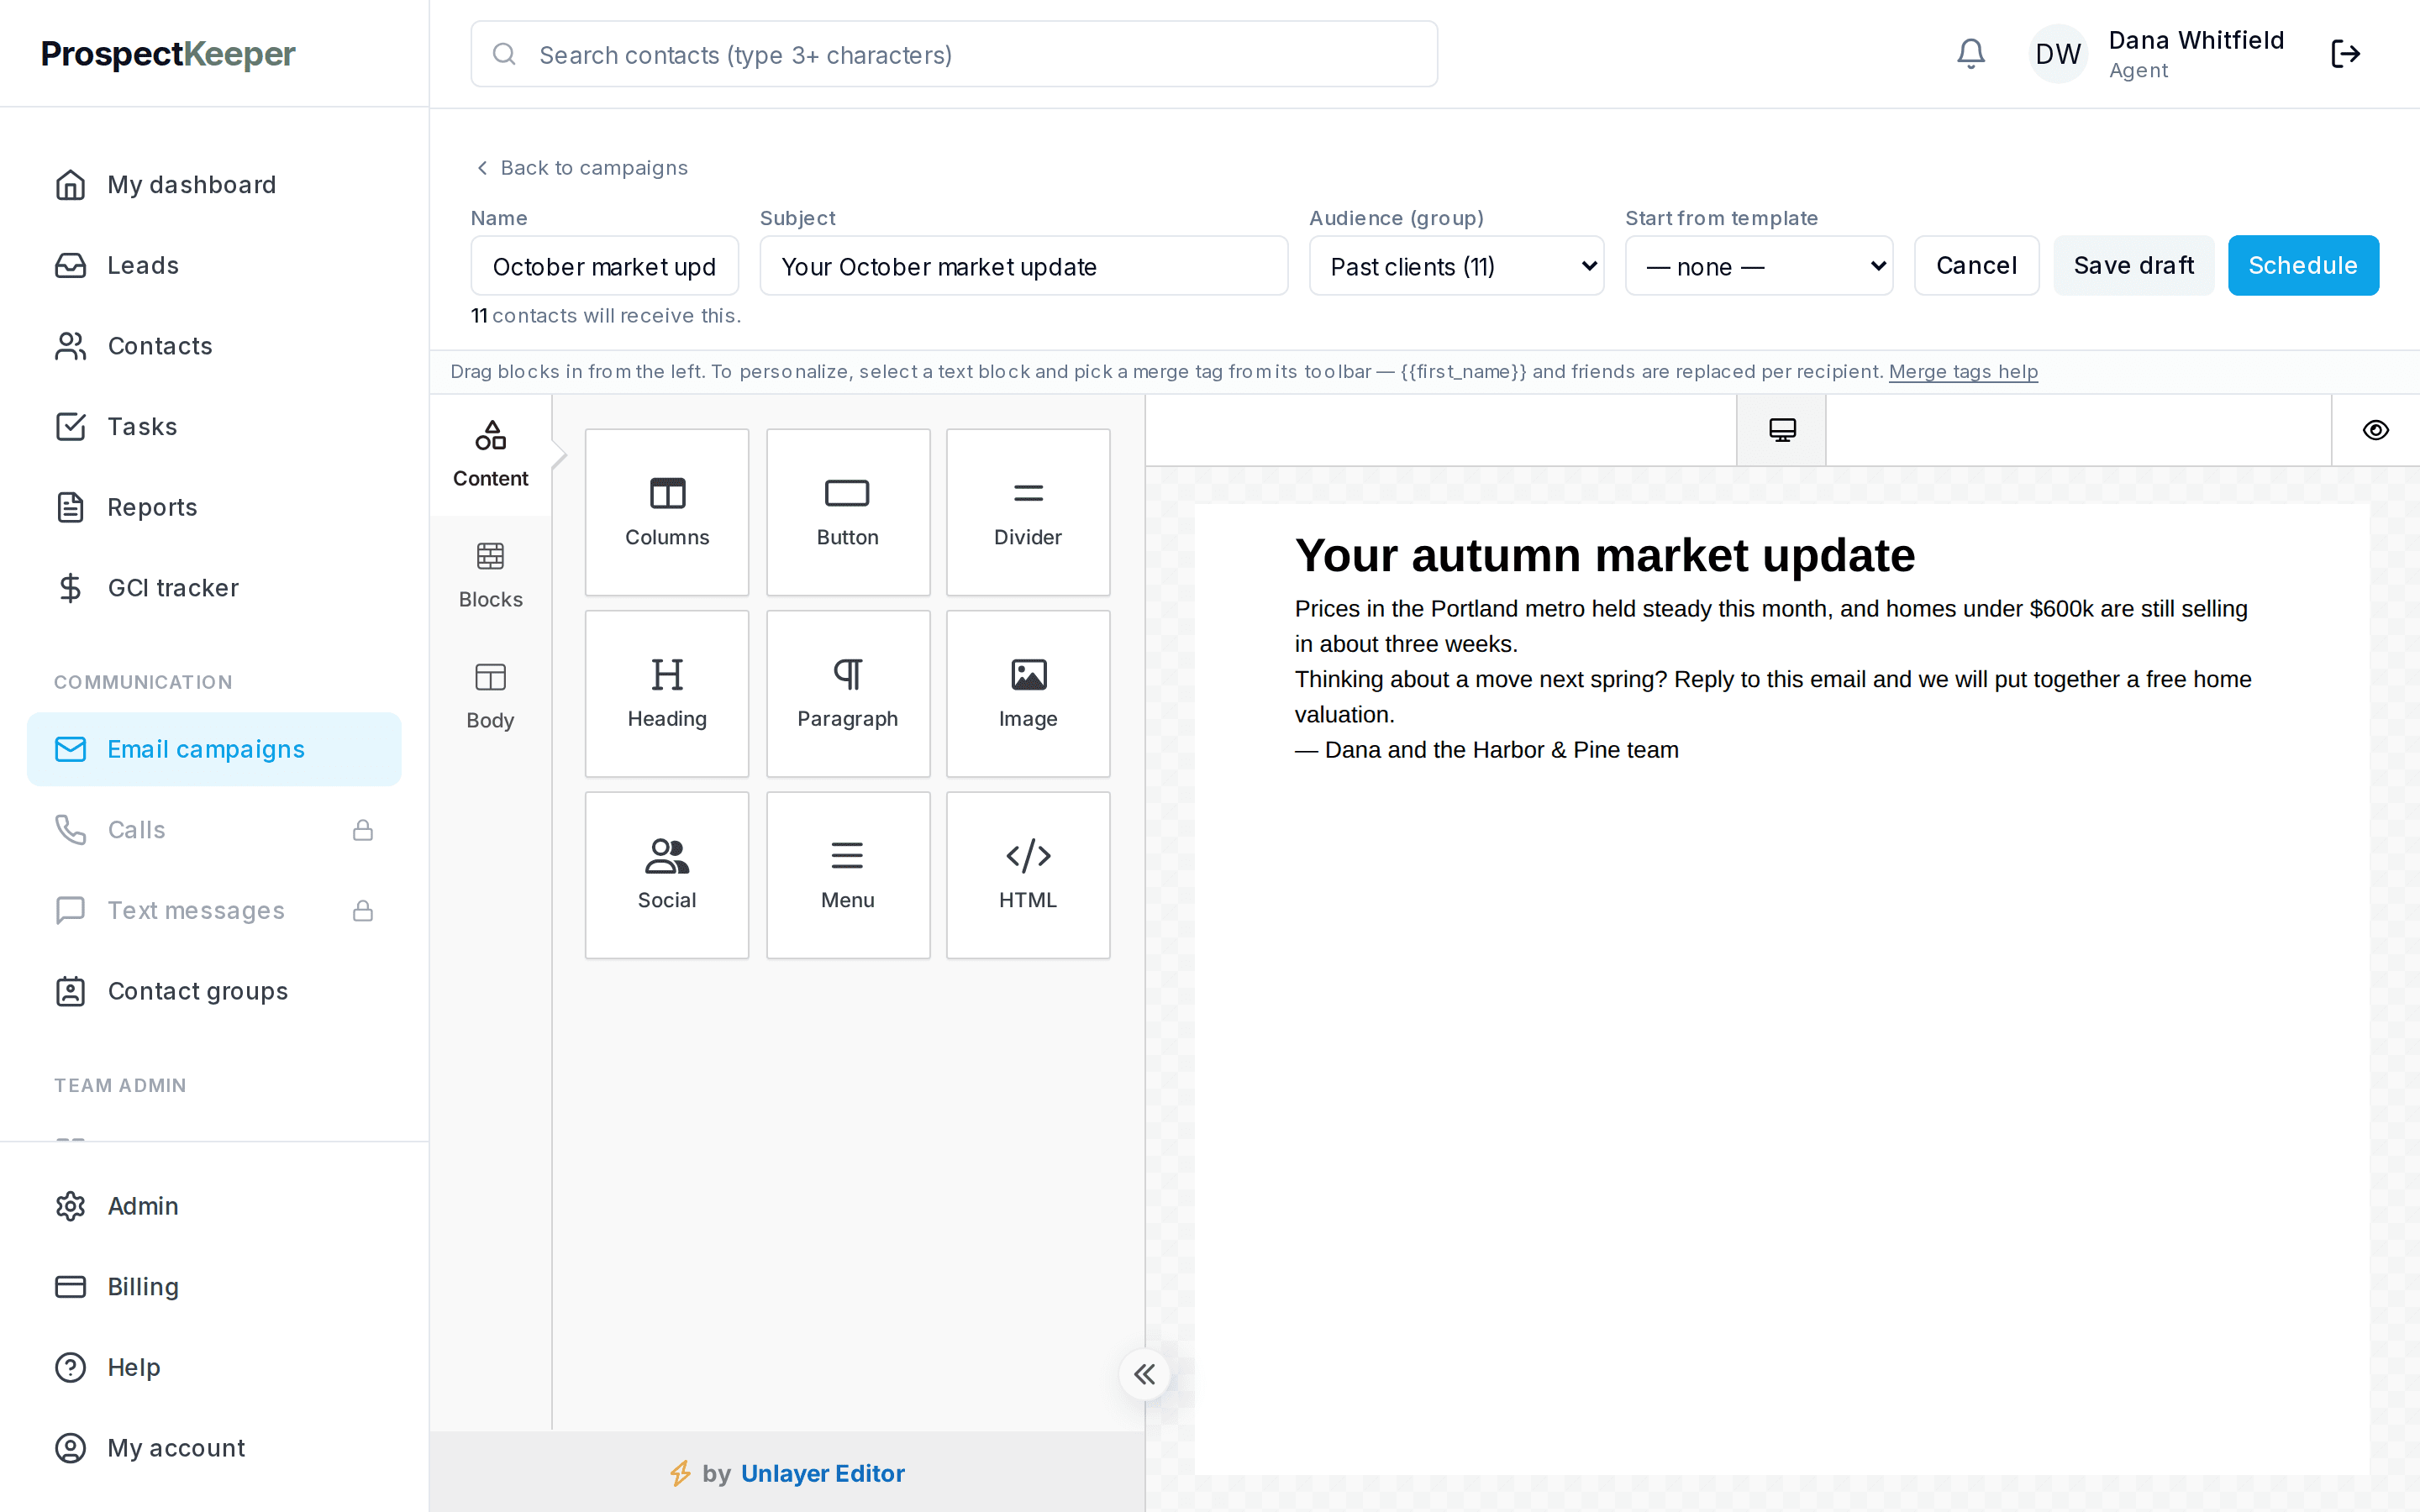
Task: Focus the Search contacts field
Action: click(x=954, y=54)
